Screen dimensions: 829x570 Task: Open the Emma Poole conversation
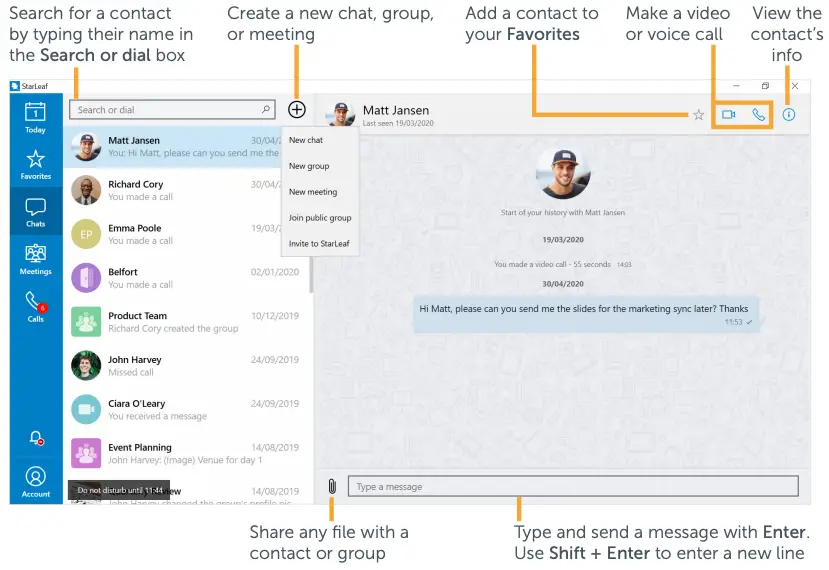[x=173, y=234]
